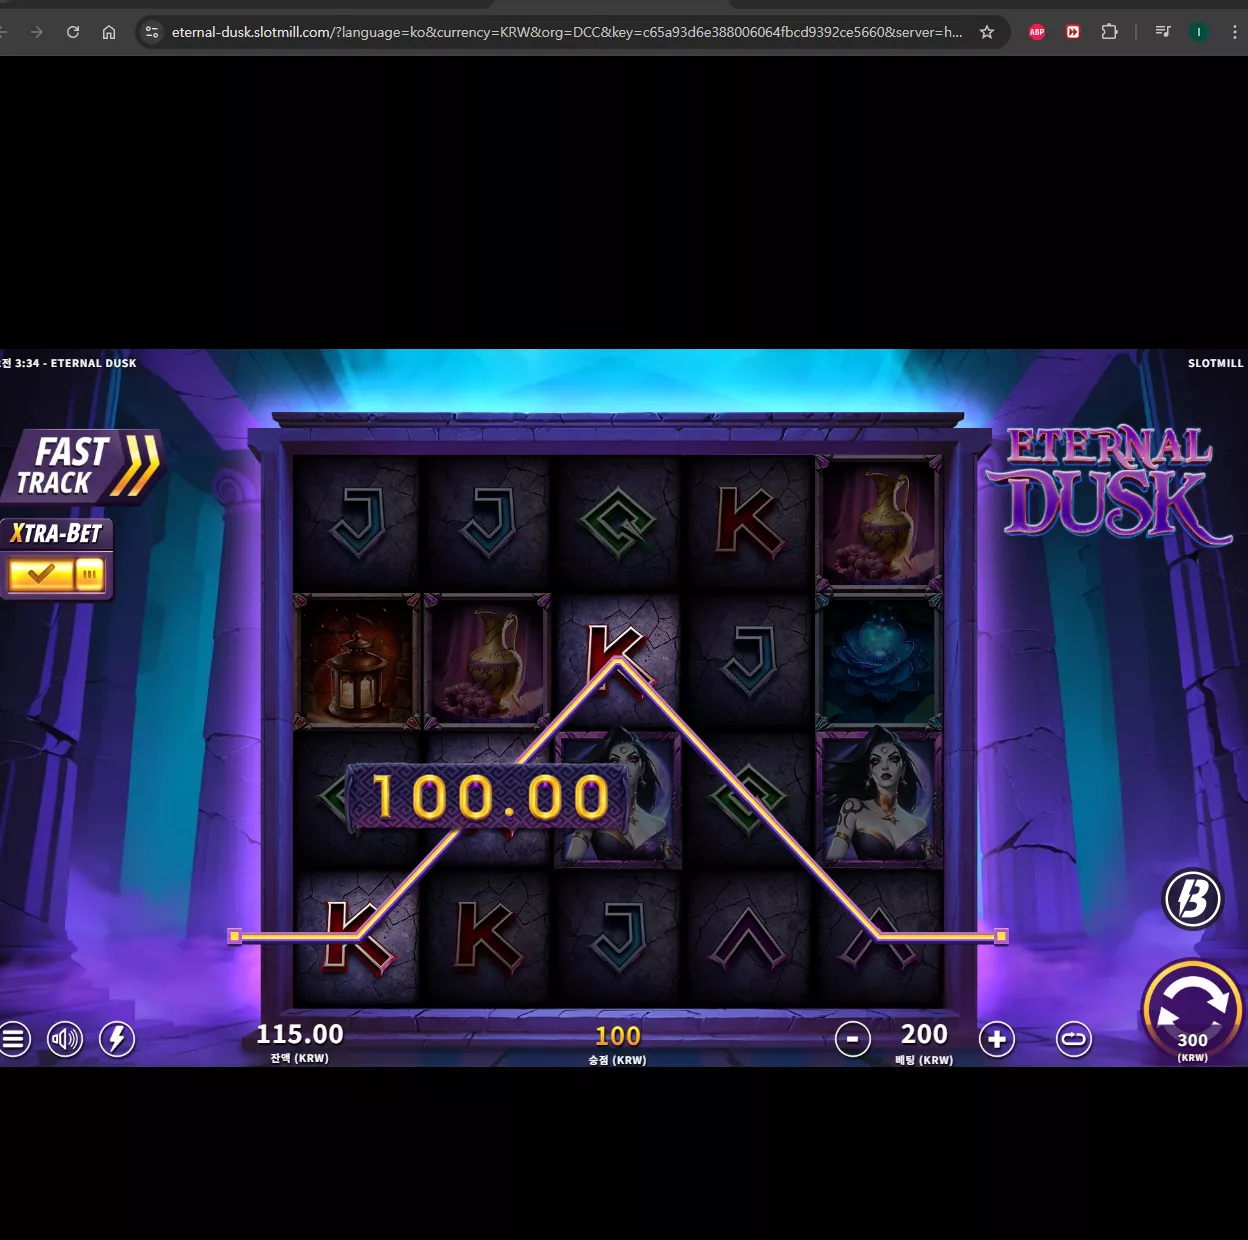Toggle the lightning quick-spin icon
The height and width of the screenshot is (1240, 1248).
117,1039
